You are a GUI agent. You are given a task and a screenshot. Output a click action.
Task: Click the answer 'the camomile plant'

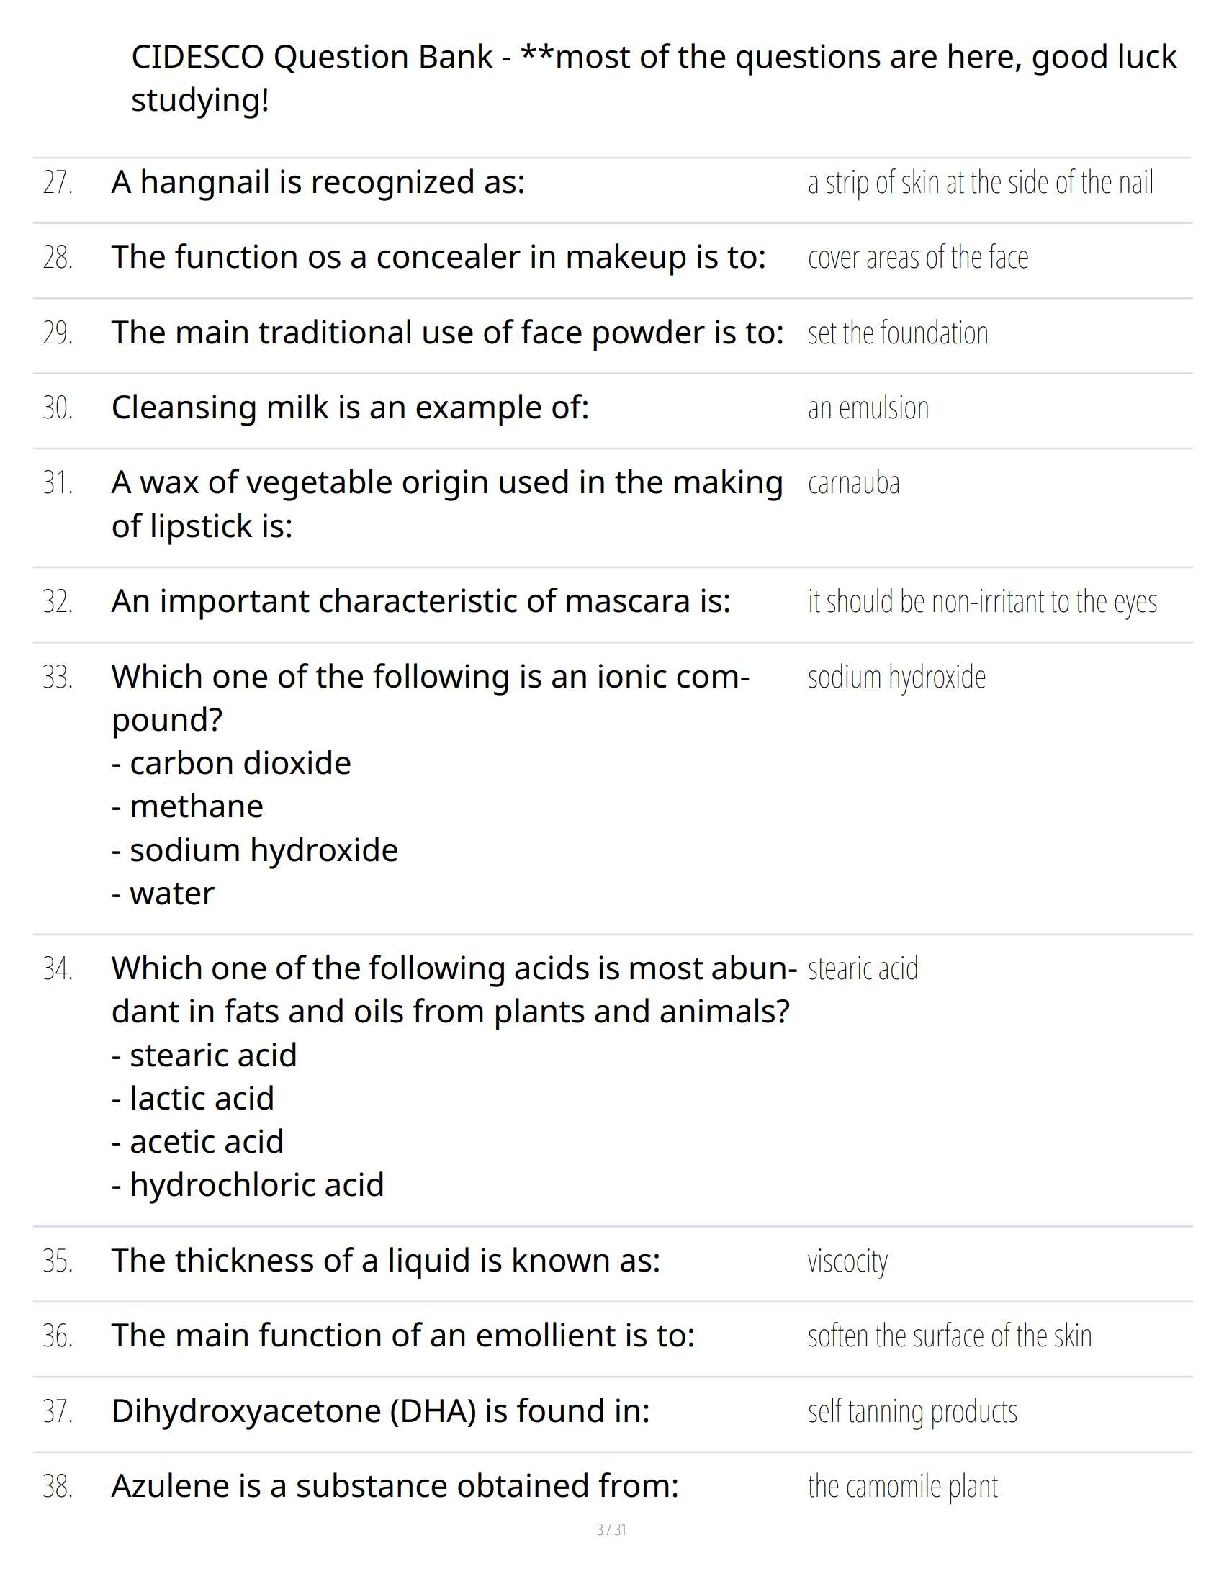[902, 1487]
